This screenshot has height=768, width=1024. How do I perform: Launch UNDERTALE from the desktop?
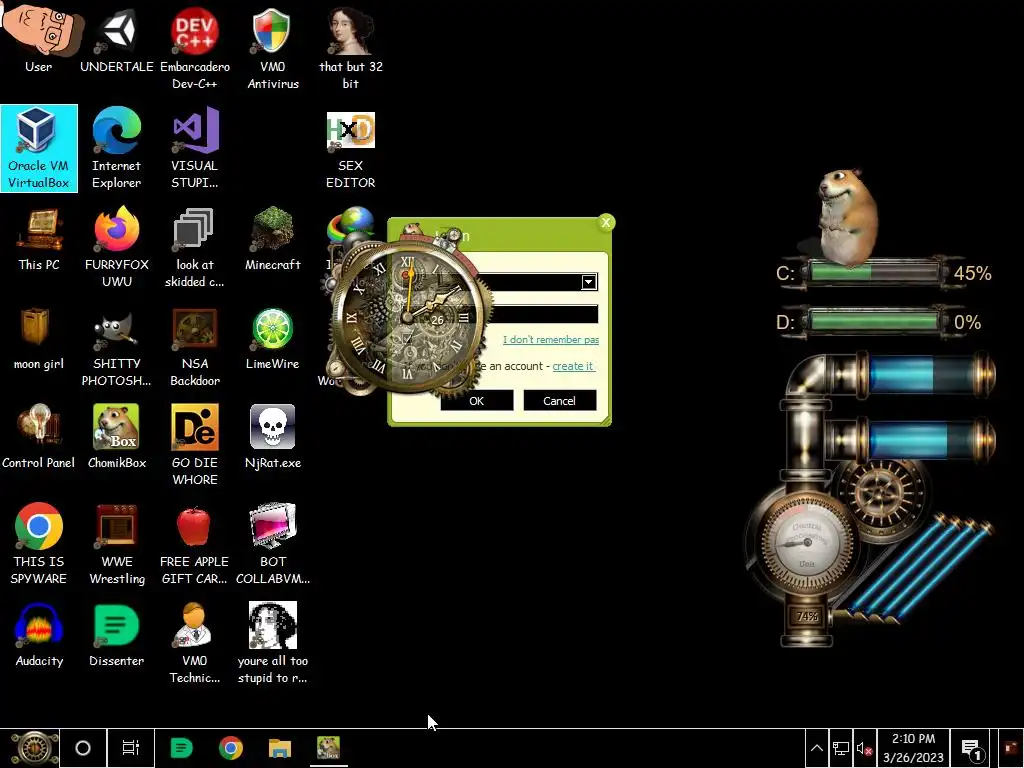click(117, 39)
